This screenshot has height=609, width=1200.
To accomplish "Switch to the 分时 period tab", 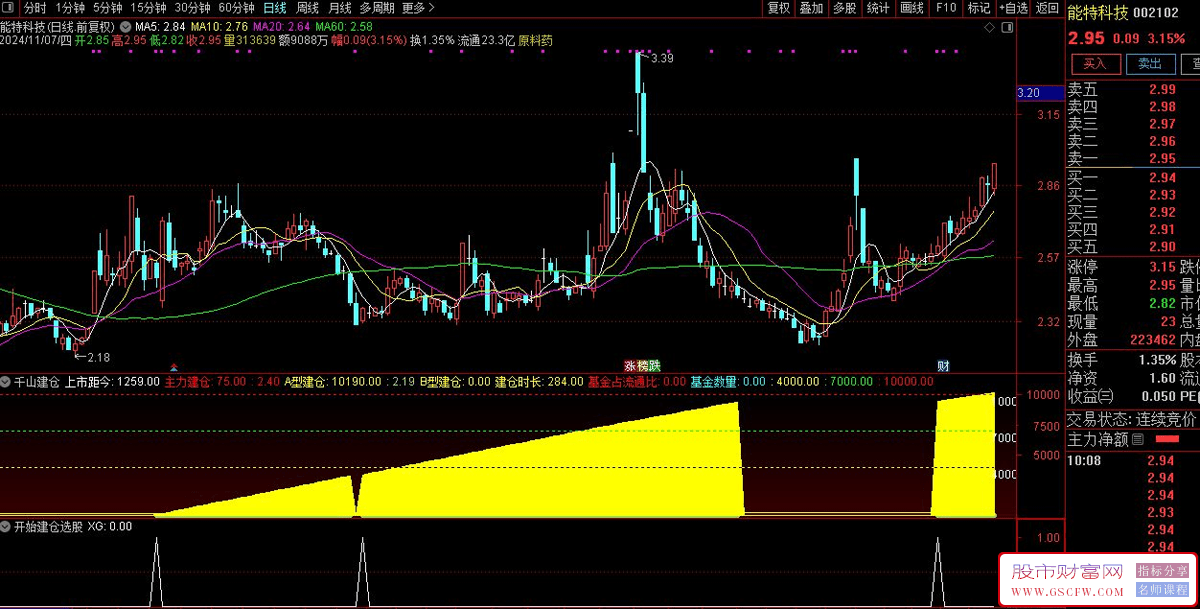I will coord(36,8).
